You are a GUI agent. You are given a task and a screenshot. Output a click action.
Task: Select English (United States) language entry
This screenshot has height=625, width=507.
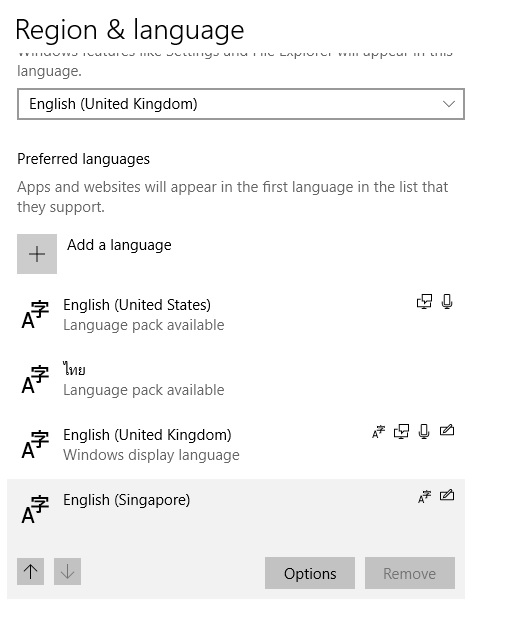click(x=236, y=314)
